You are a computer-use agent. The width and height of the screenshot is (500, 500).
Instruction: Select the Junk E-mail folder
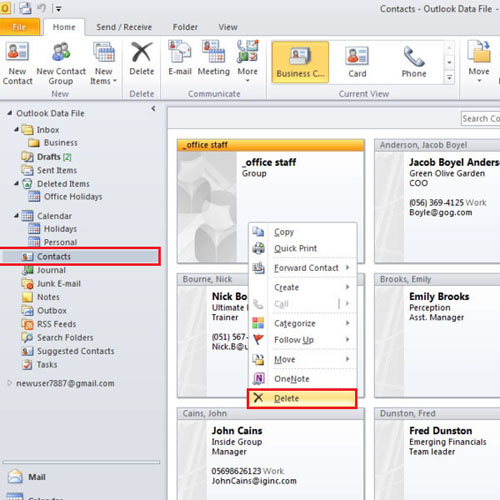[x=59, y=284]
